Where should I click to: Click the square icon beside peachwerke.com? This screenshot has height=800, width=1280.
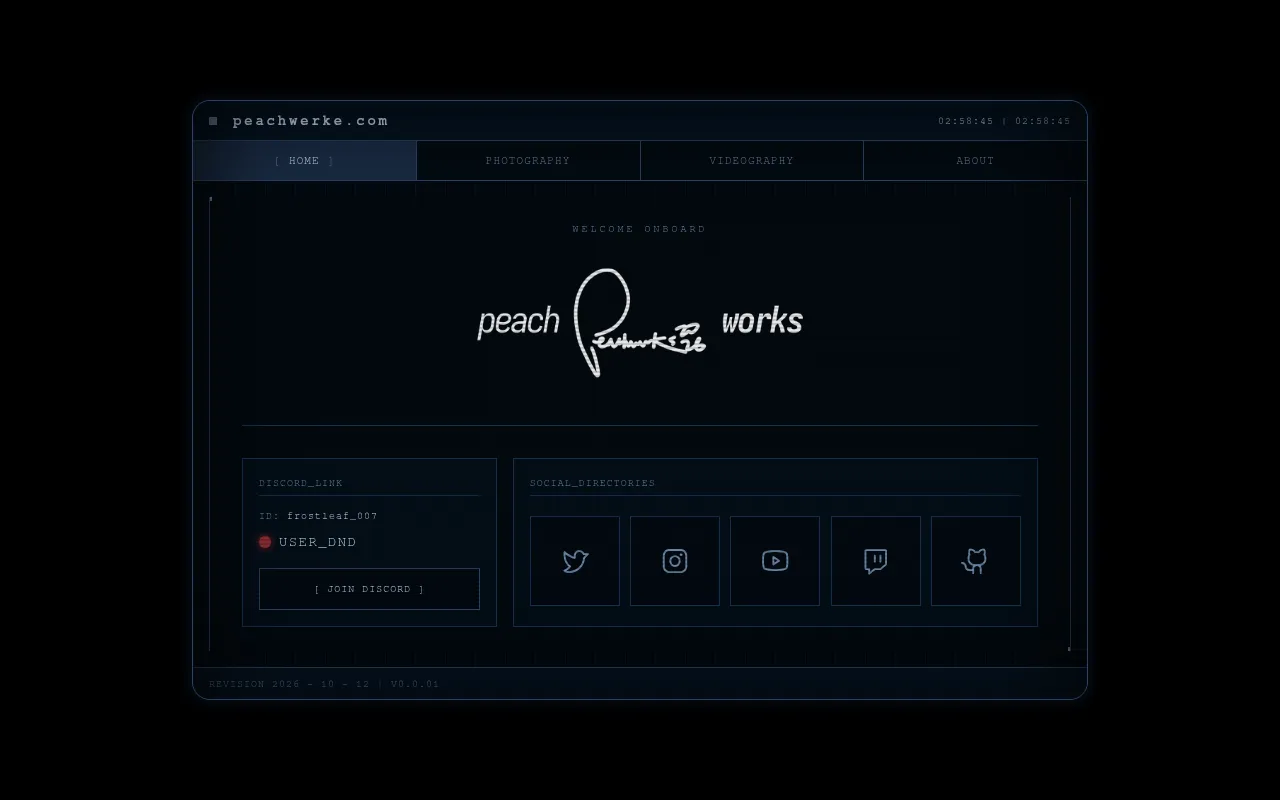[213, 121]
